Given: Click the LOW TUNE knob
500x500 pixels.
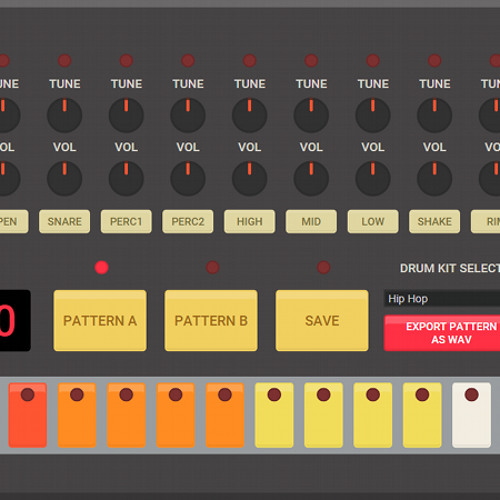Looking at the screenshot, I should click(373, 115).
